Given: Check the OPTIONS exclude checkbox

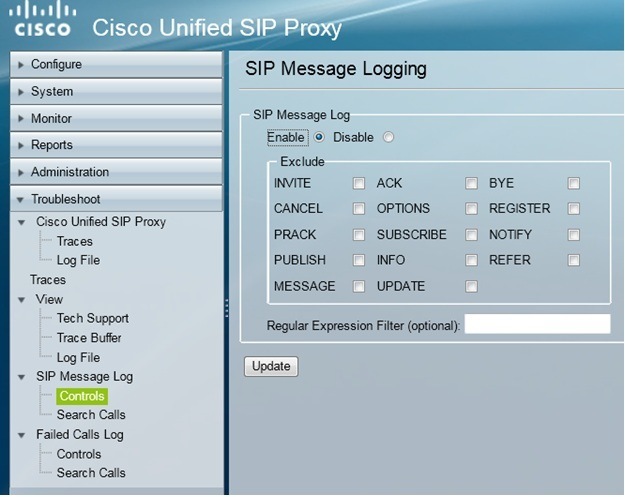Looking at the screenshot, I should (x=471, y=208).
